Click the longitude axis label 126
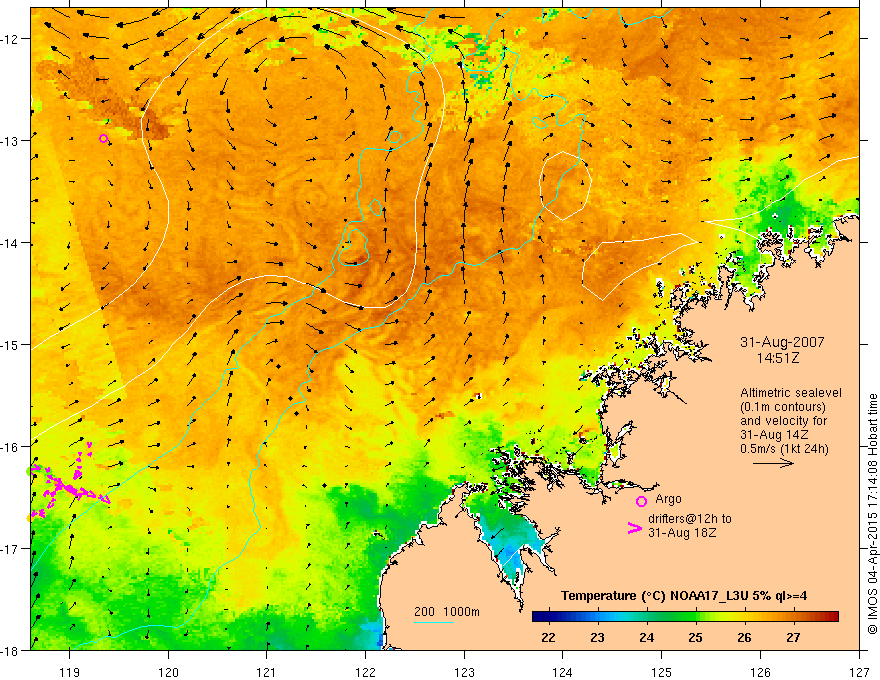The height and width of the screenshot is (680, 880). pyautogui.click(x=760, y=672)
